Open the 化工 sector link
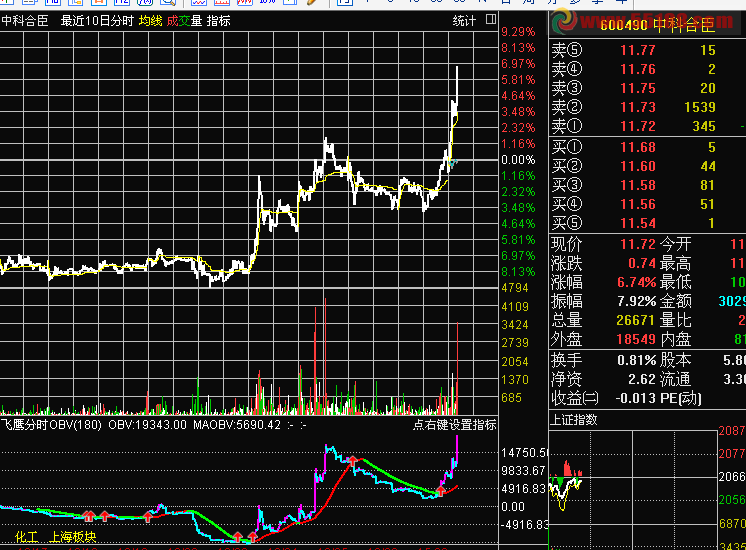The height and width of the screenshot is (550, 746). coord(26,537)
